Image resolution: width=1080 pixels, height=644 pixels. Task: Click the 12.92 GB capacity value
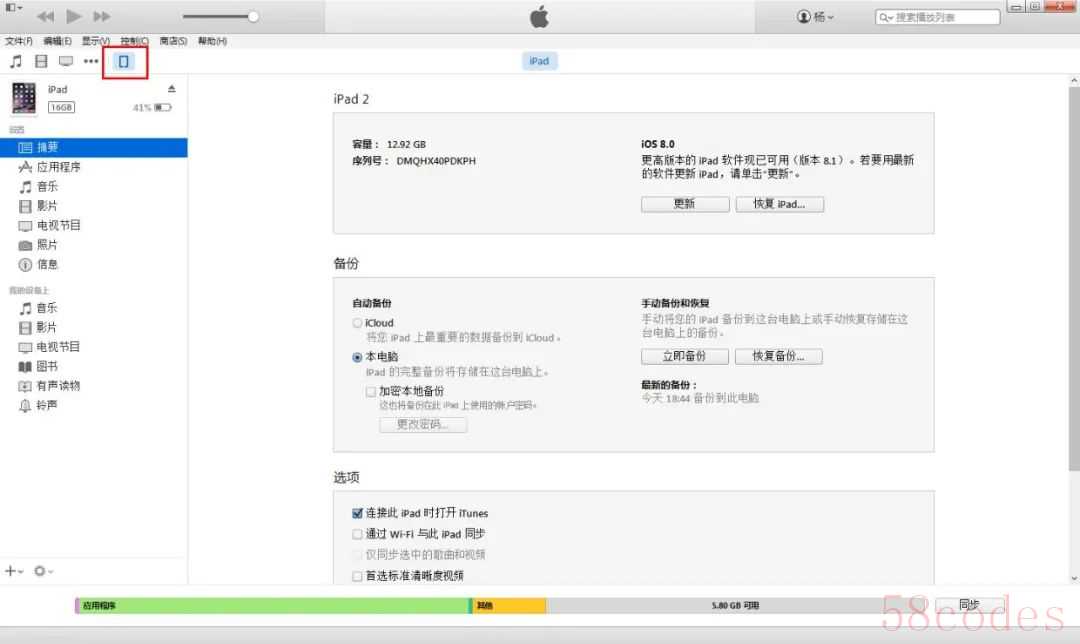tap(406, 145)
